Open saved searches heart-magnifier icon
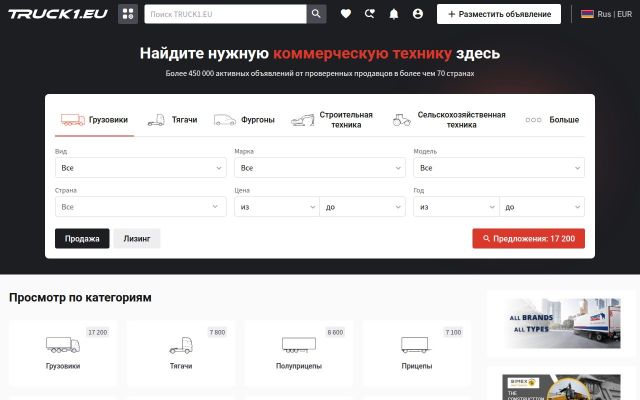The height and width of the screenshot is (400, 640). pyautogui.click(x=370, y=14)
